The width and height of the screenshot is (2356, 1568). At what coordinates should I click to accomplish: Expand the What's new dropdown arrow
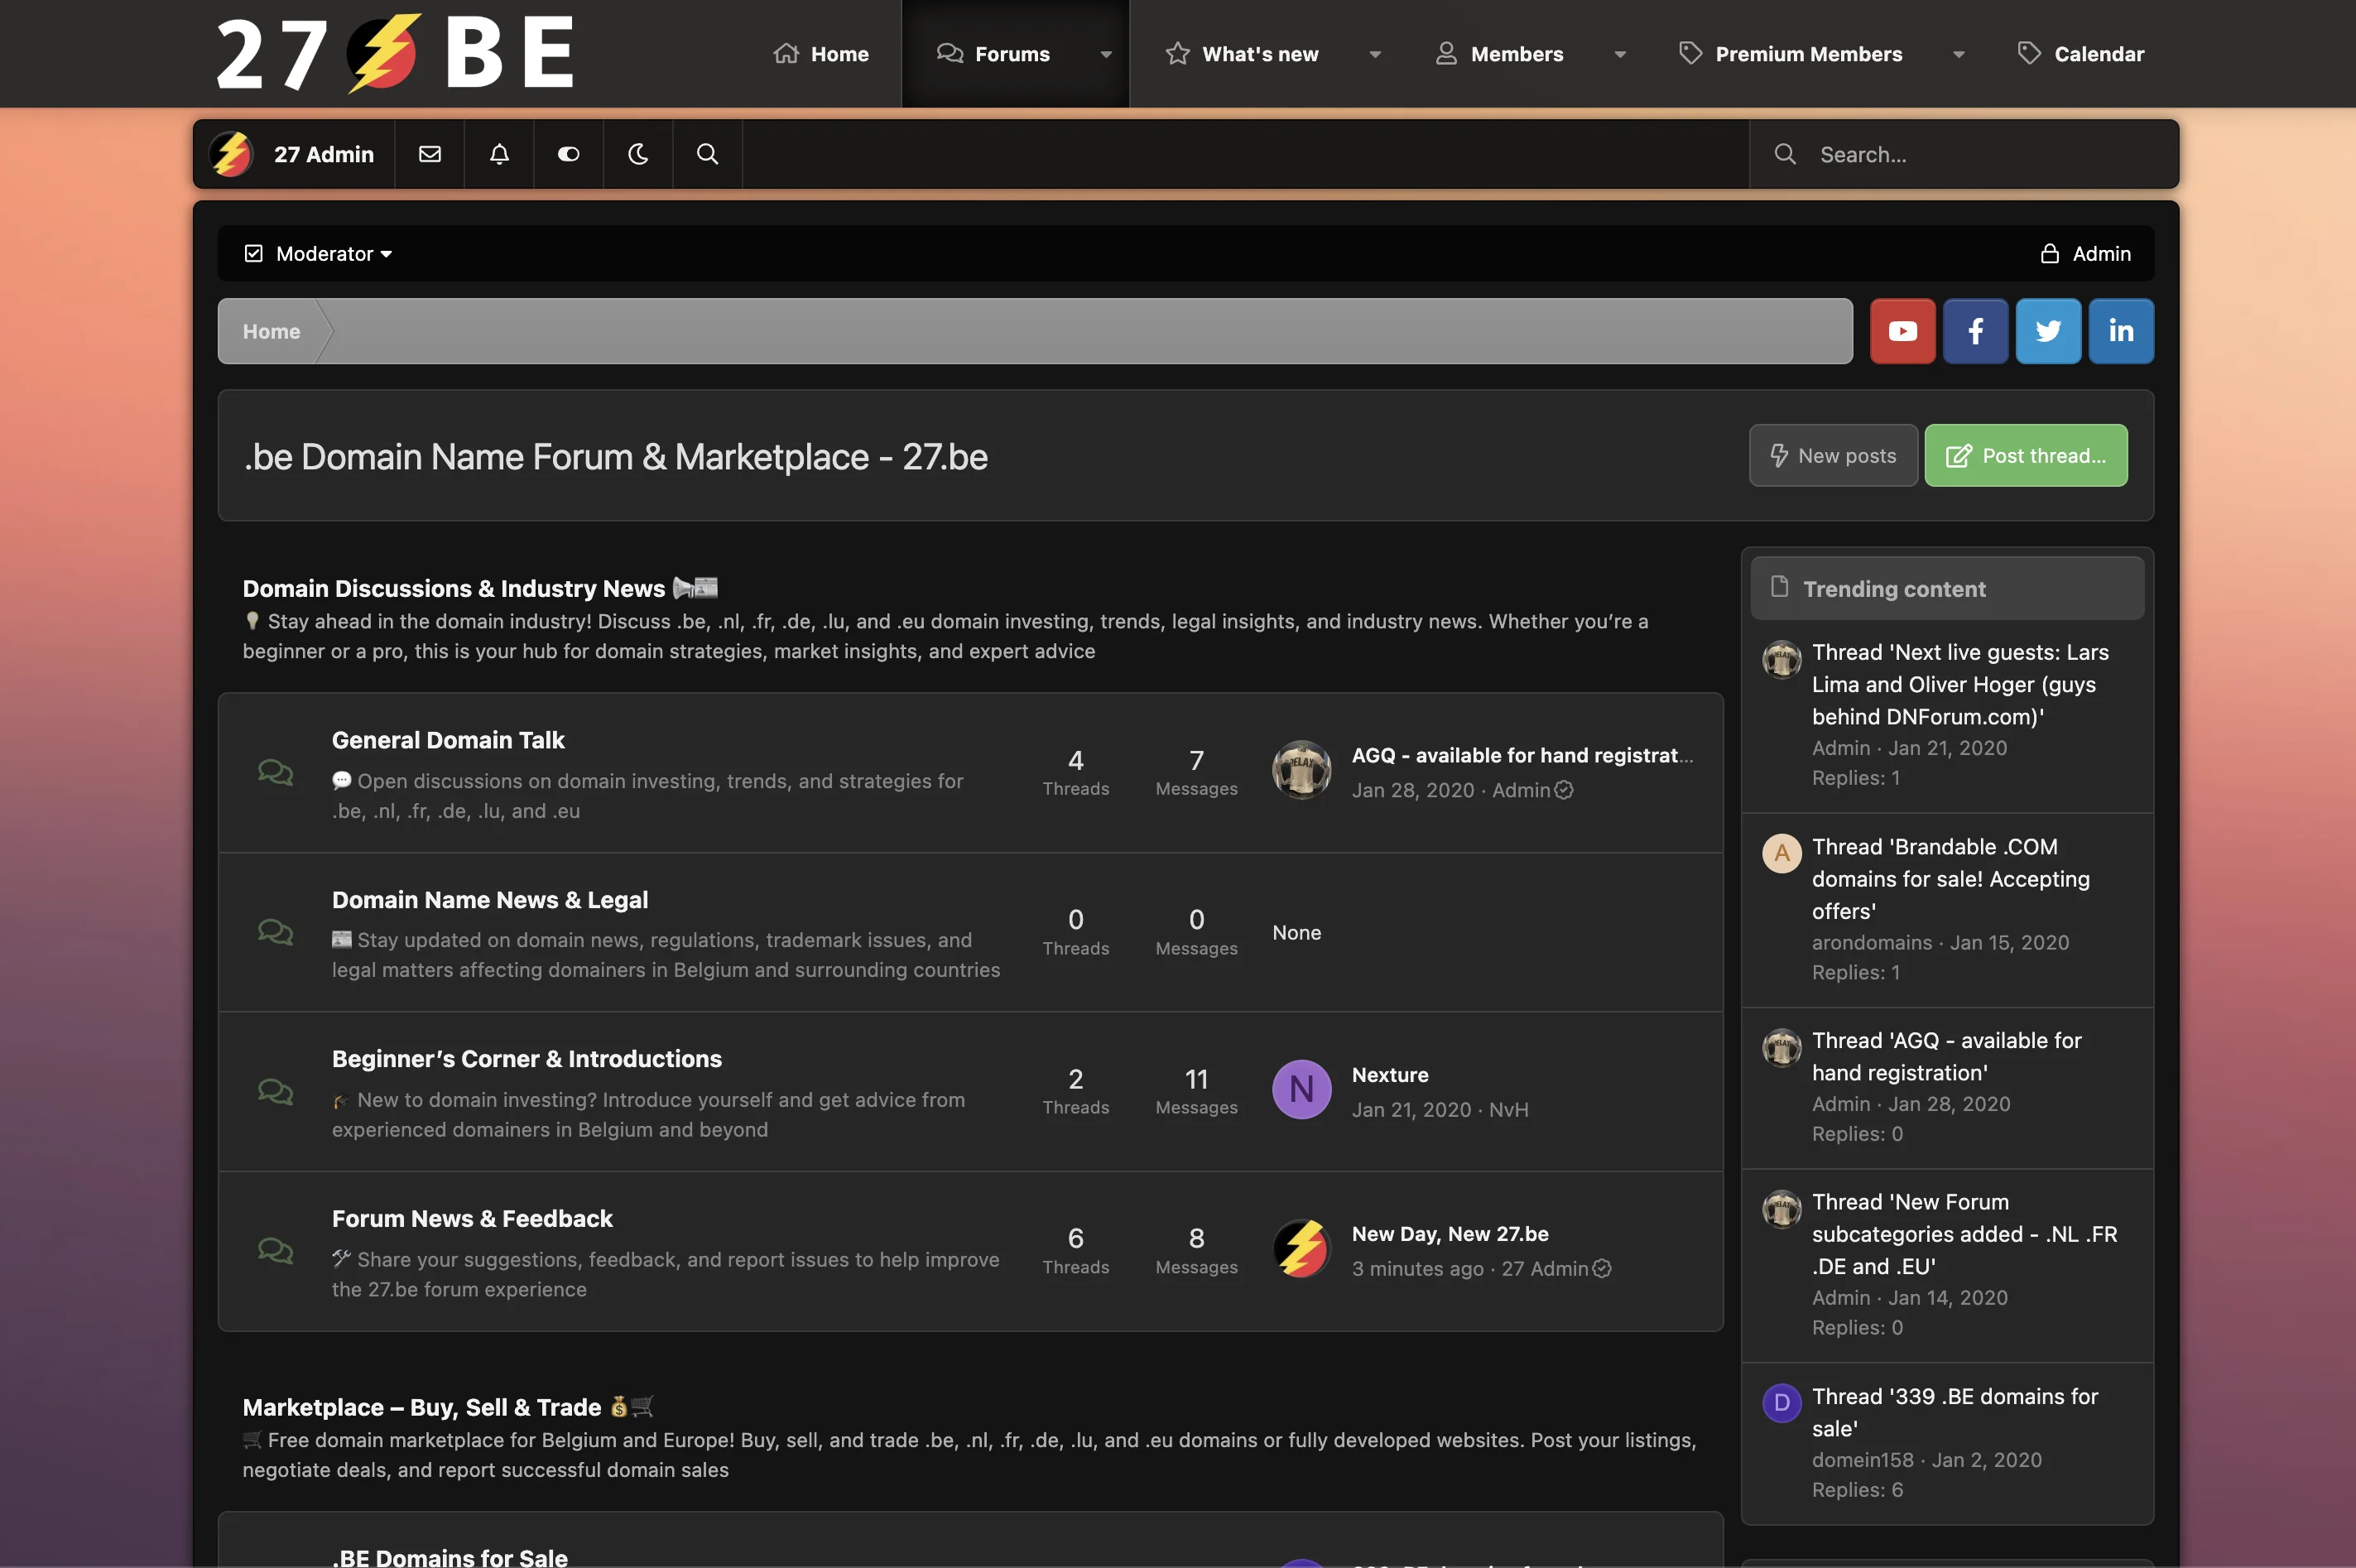(1375, 55)
